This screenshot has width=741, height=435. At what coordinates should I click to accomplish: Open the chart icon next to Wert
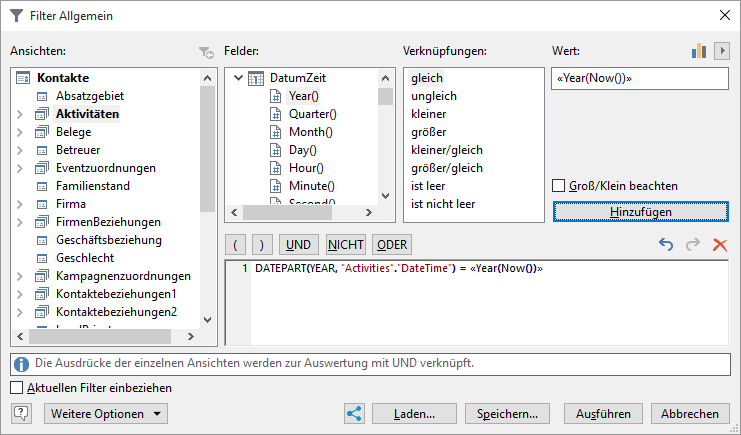pos(699,51)
